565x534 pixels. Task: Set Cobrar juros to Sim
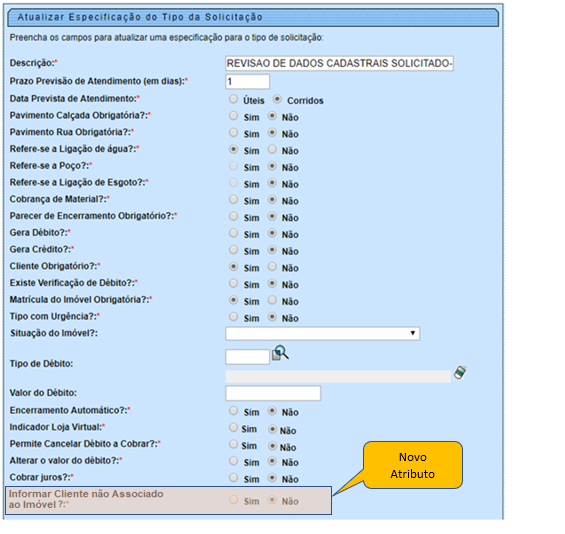point(233,477)
